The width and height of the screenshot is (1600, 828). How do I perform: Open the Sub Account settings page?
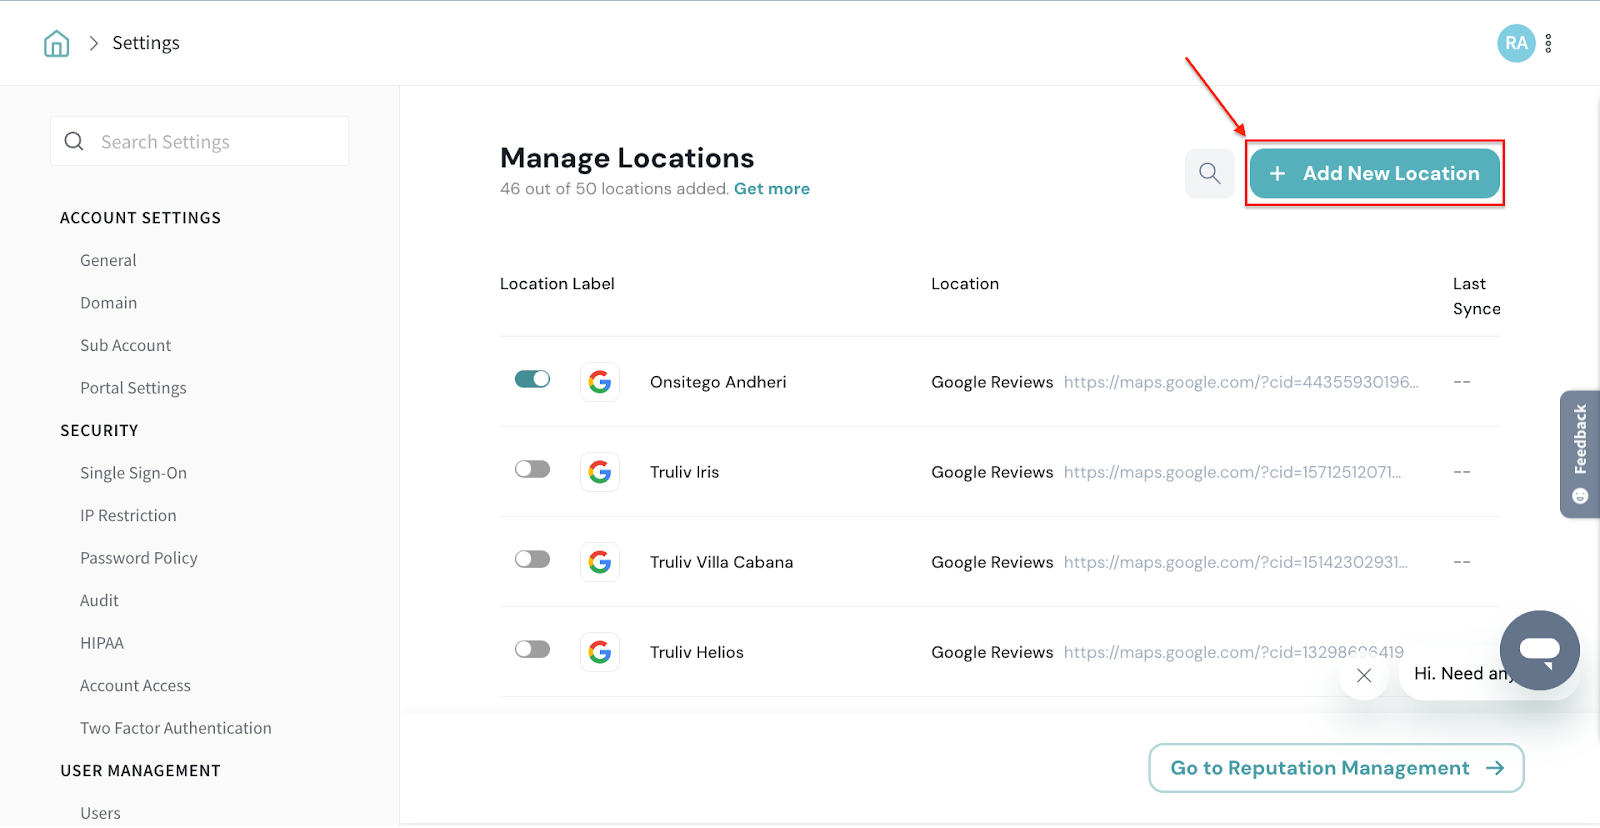tap(126, 345)
